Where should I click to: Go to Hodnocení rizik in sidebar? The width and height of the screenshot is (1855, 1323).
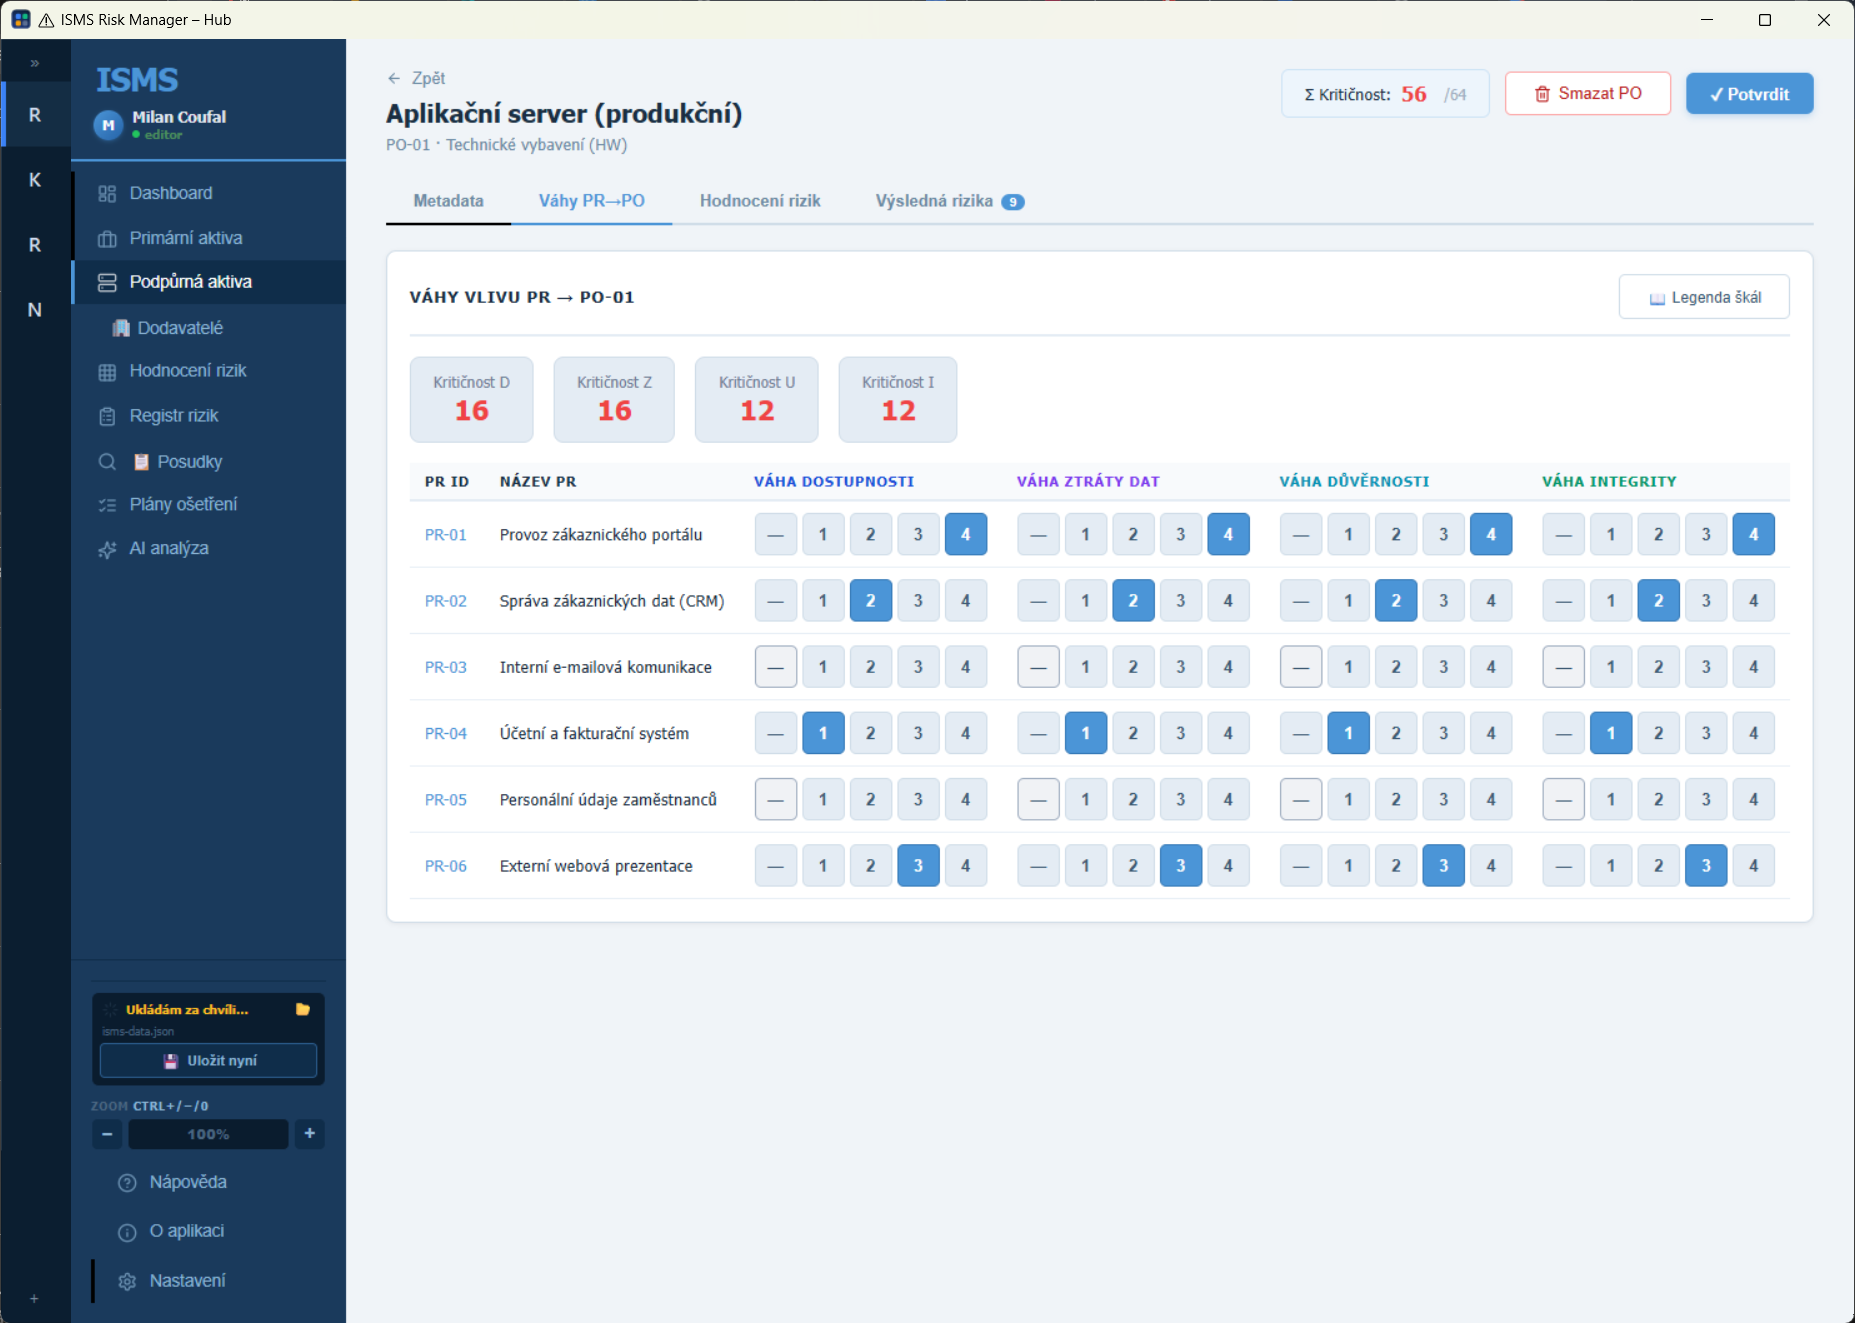point(208,371)
